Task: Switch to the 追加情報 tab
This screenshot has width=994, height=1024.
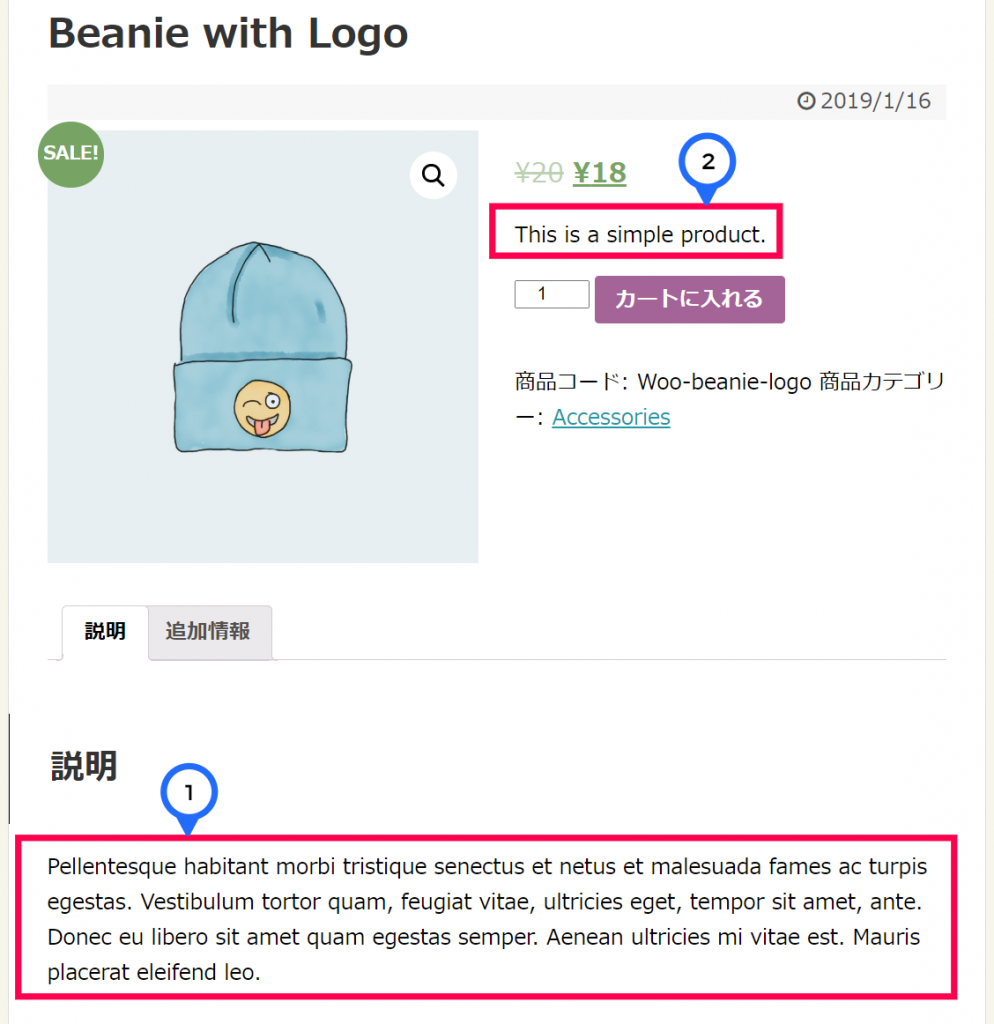Action: [x=210, y=632]
